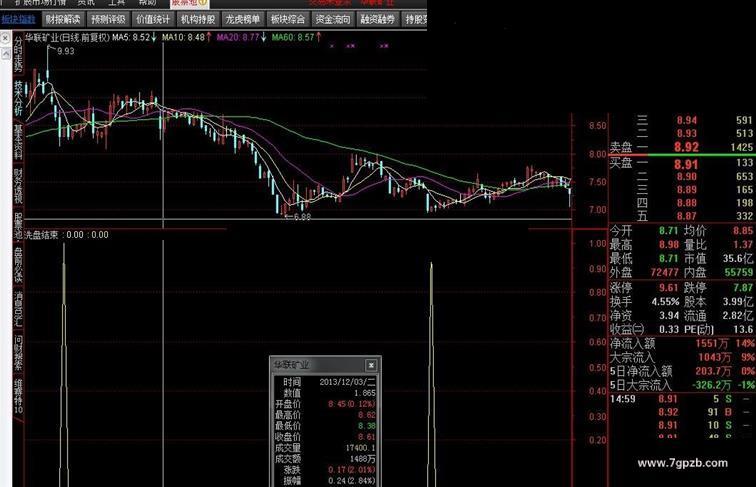Select the 技术分析 side tab

click(18, 98)
